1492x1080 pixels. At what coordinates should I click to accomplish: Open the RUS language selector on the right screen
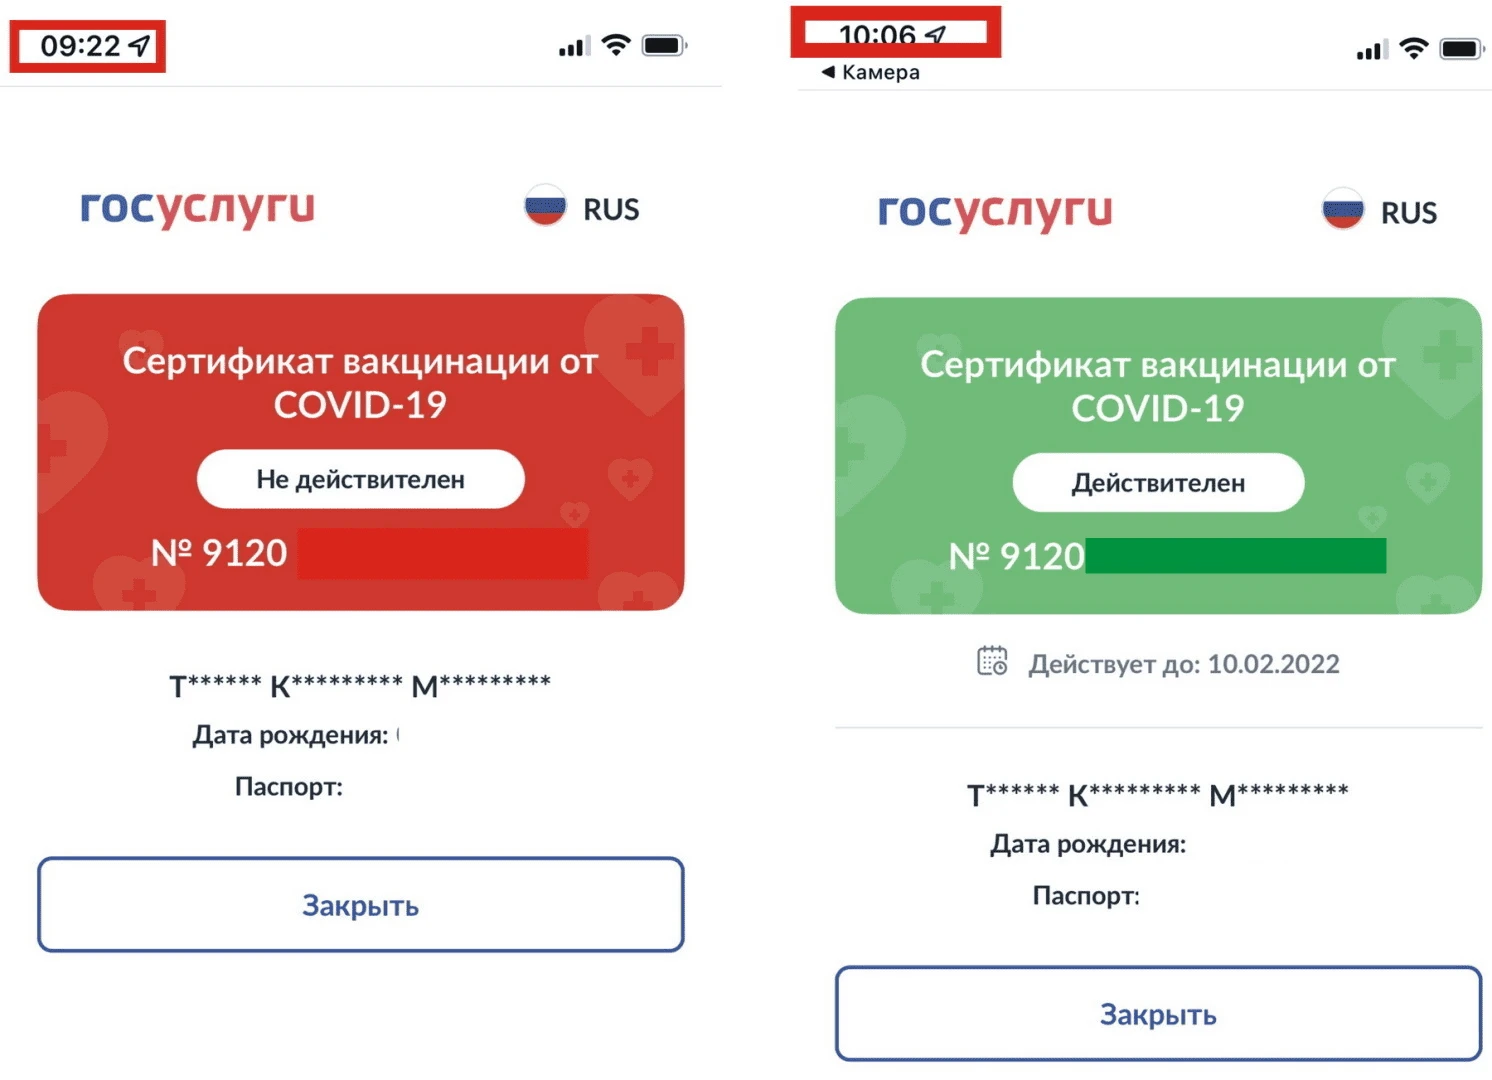click(1409, 212)
